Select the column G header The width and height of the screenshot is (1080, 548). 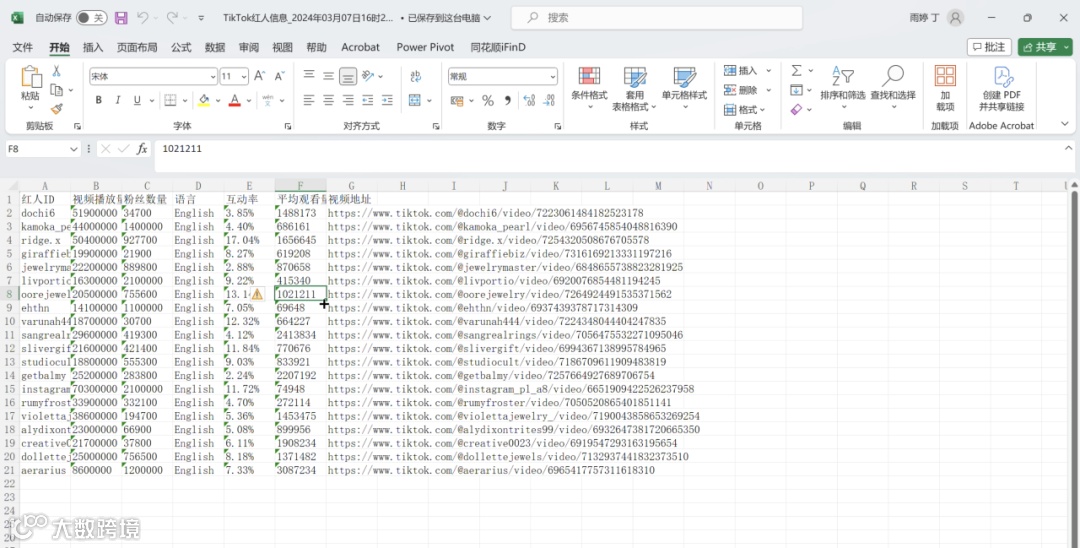pyautogui.click(x=351, y=186)
